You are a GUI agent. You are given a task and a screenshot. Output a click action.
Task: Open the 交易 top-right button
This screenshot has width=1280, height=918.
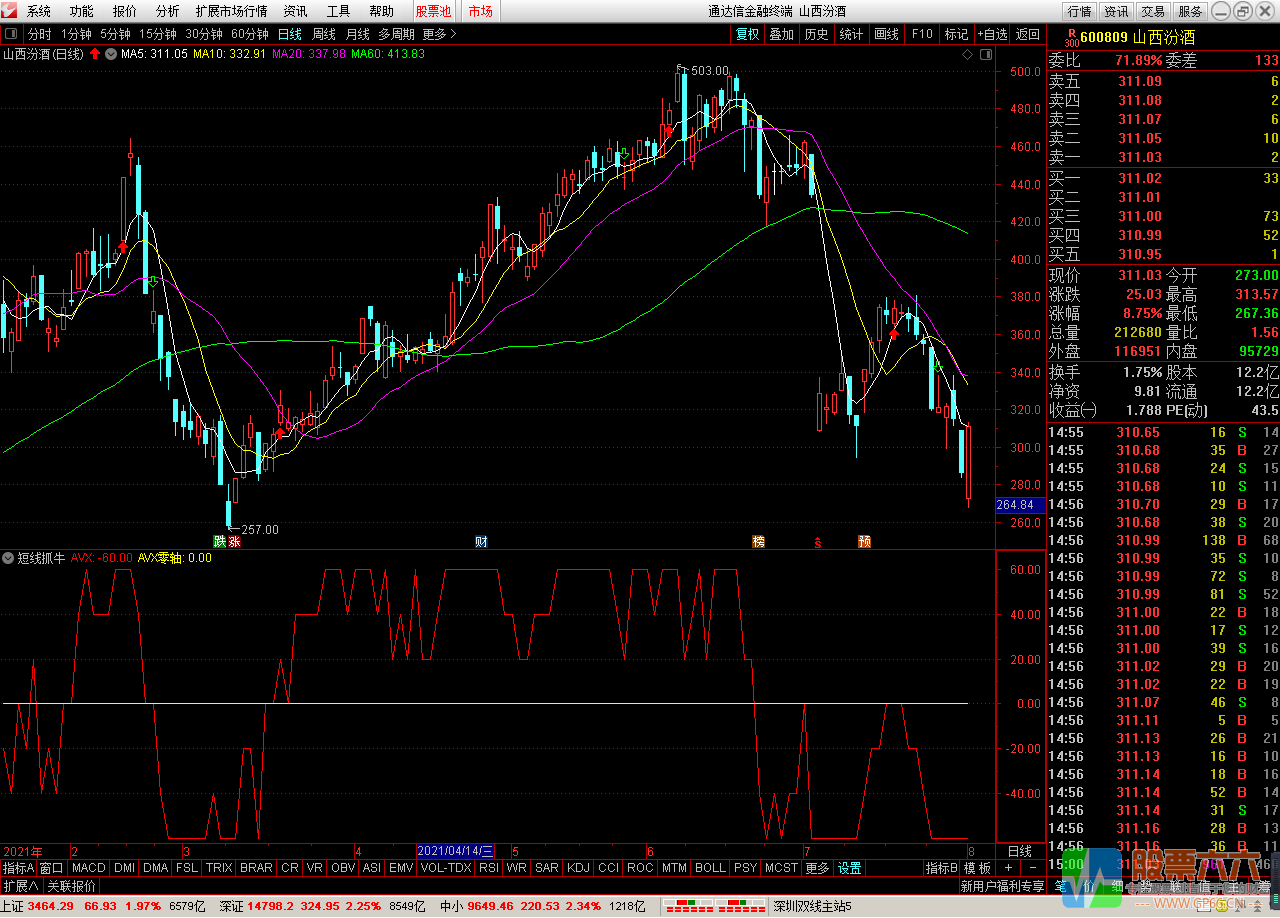click(x=1153, y=11)
